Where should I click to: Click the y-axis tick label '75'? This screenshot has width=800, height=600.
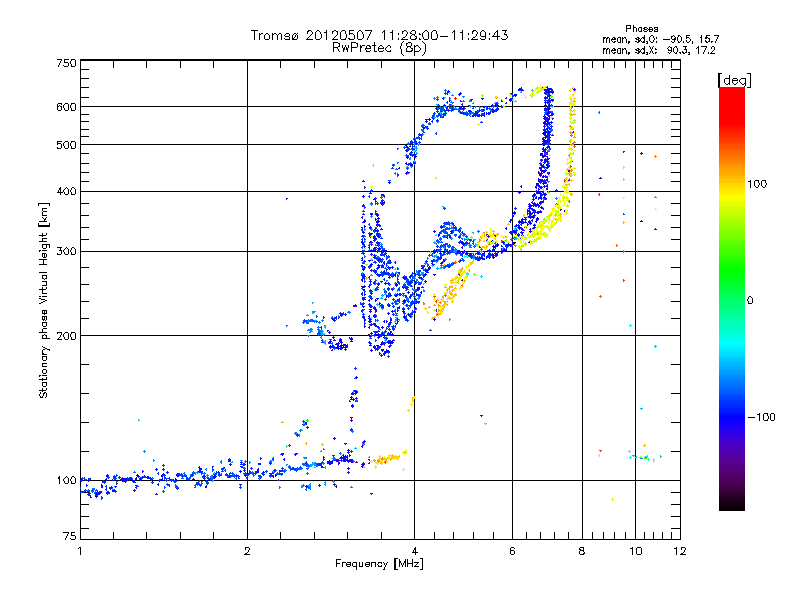pyautogui.click(x=70, y=536)
